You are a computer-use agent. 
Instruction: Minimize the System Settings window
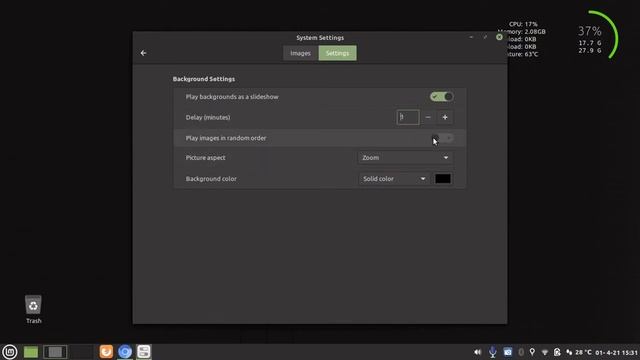point(471,37)
